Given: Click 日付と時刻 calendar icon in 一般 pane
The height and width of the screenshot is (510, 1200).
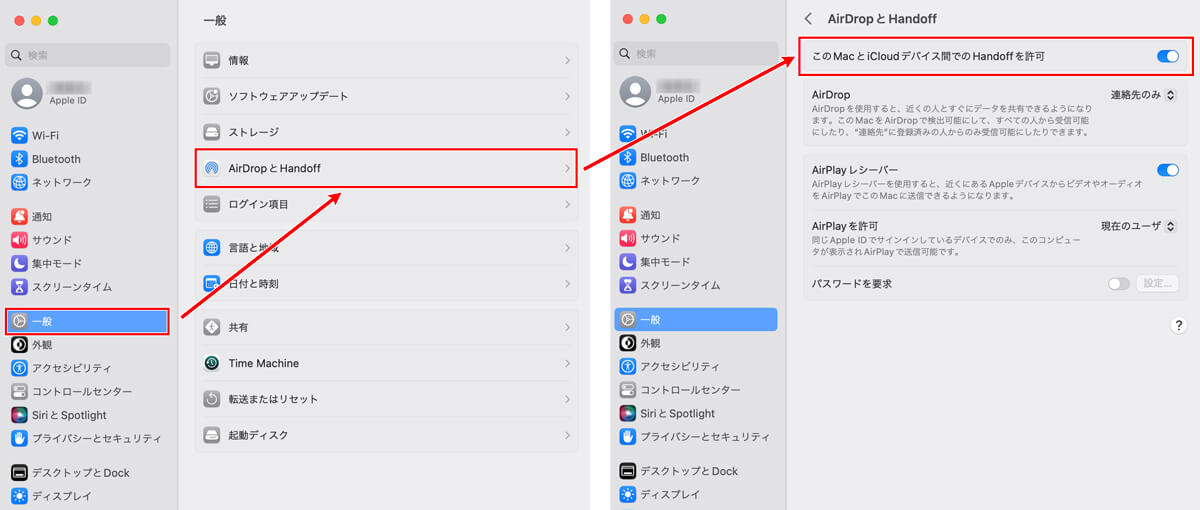Looking at the screenshot, I should pyautogui.click(x=212, y=284).
